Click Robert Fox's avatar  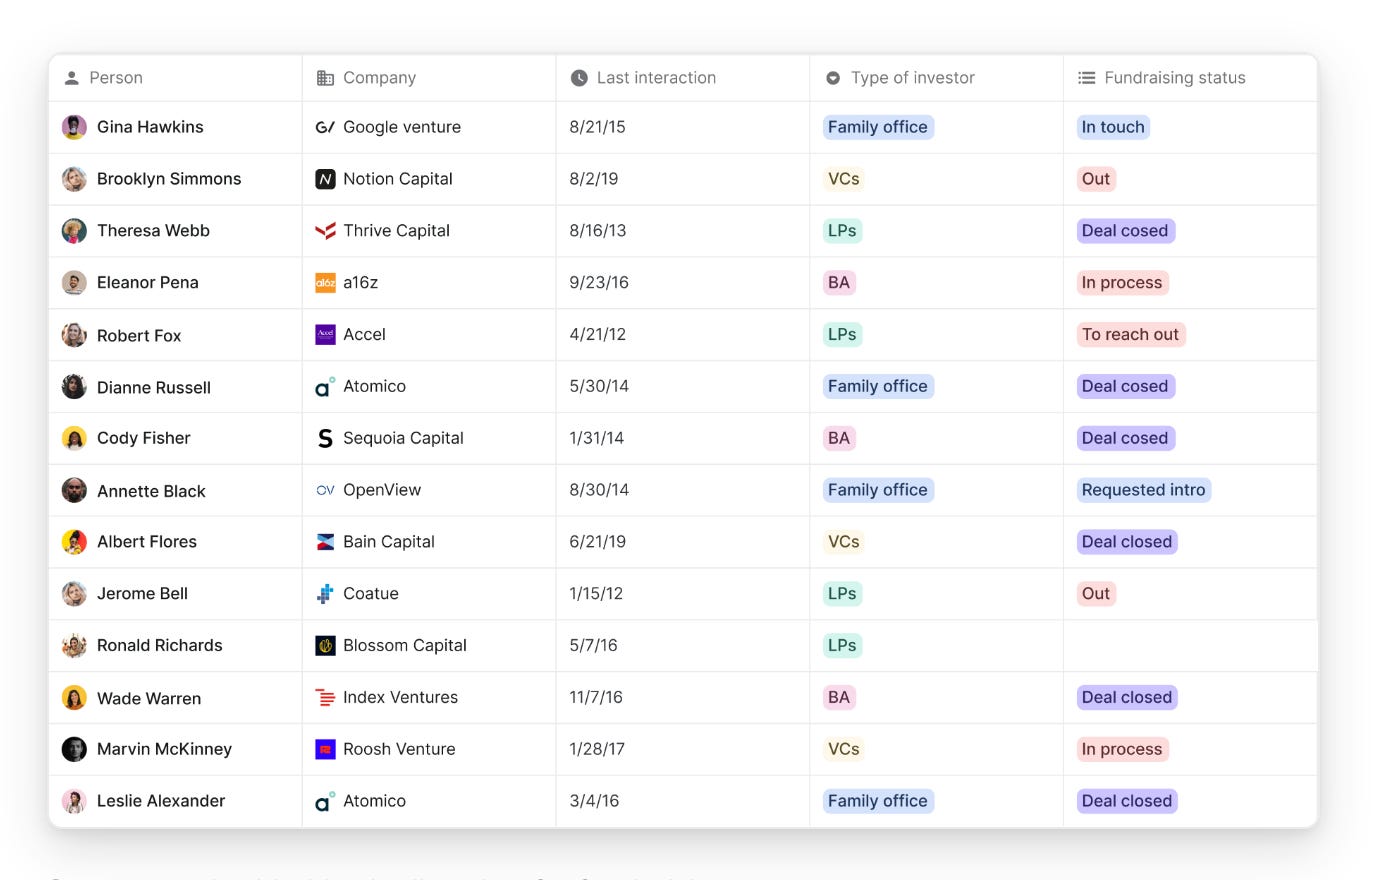tap(74, 335)
